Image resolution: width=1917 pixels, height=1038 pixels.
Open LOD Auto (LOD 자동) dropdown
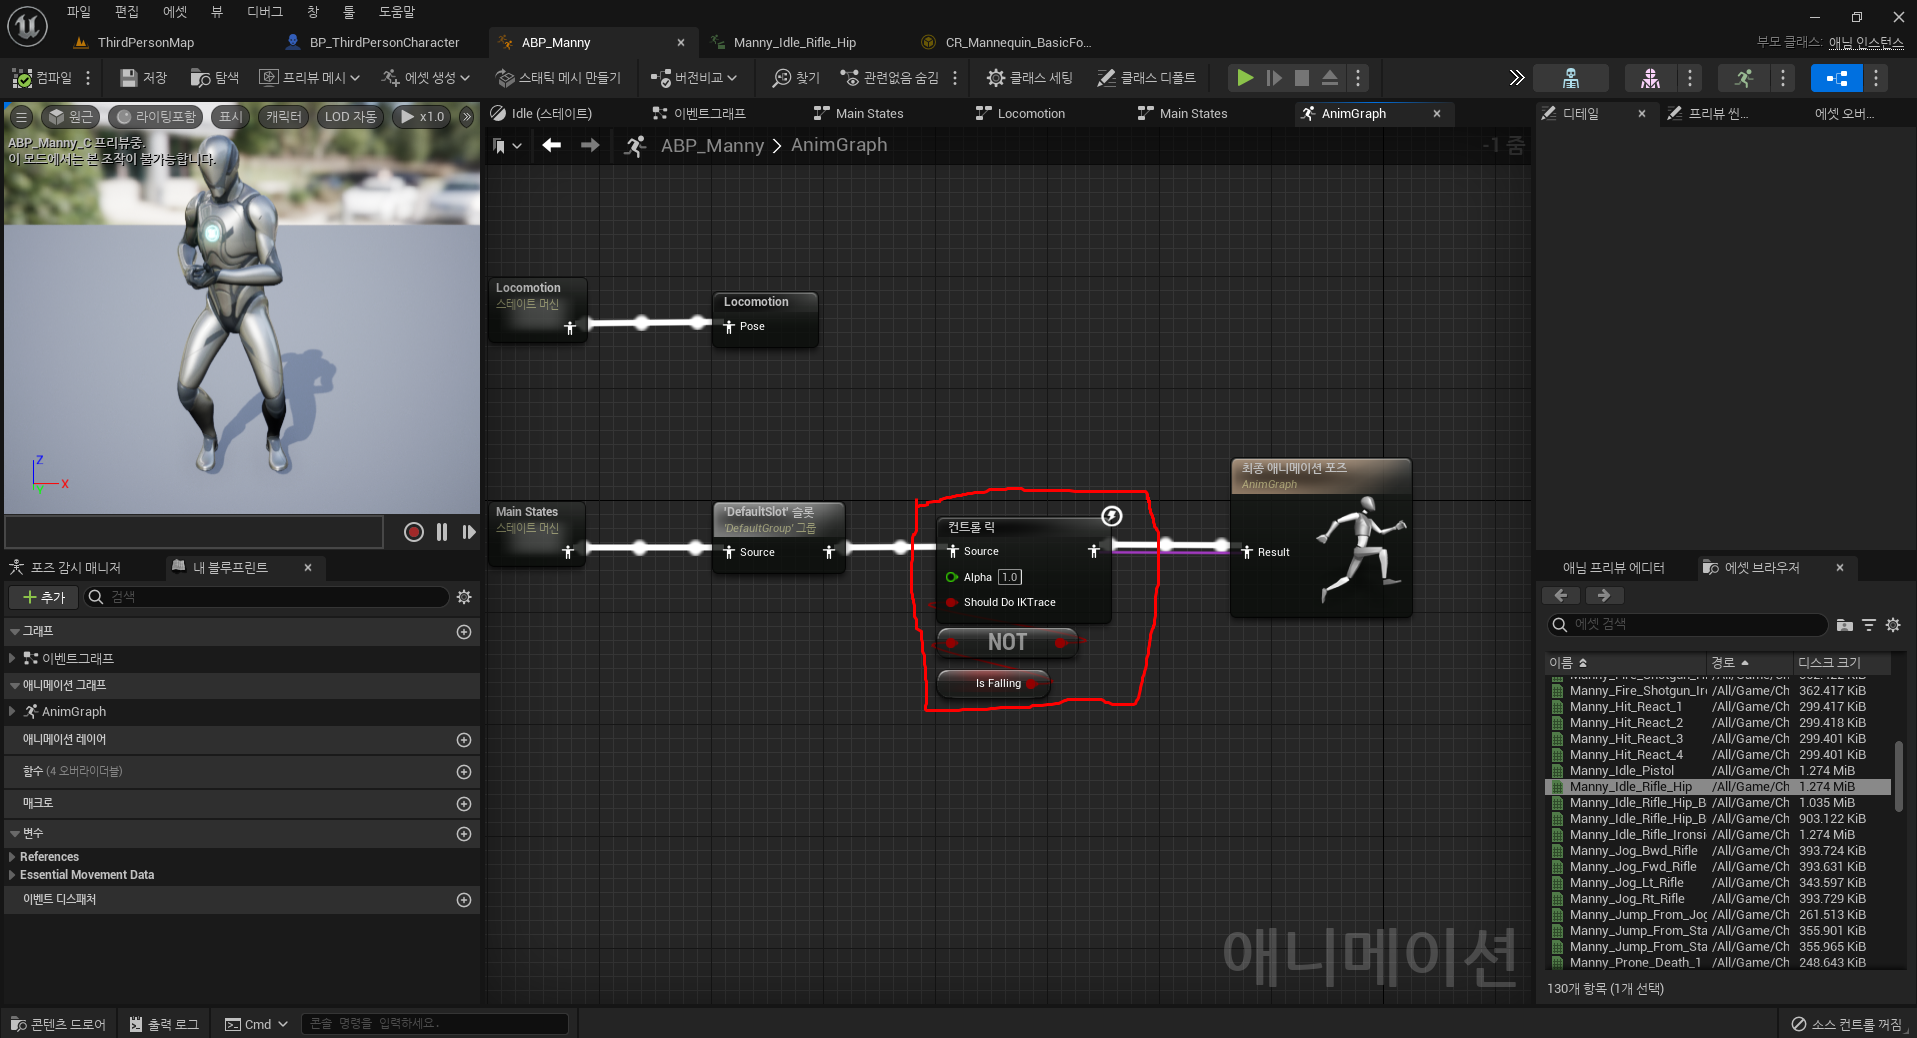(351, 117)
